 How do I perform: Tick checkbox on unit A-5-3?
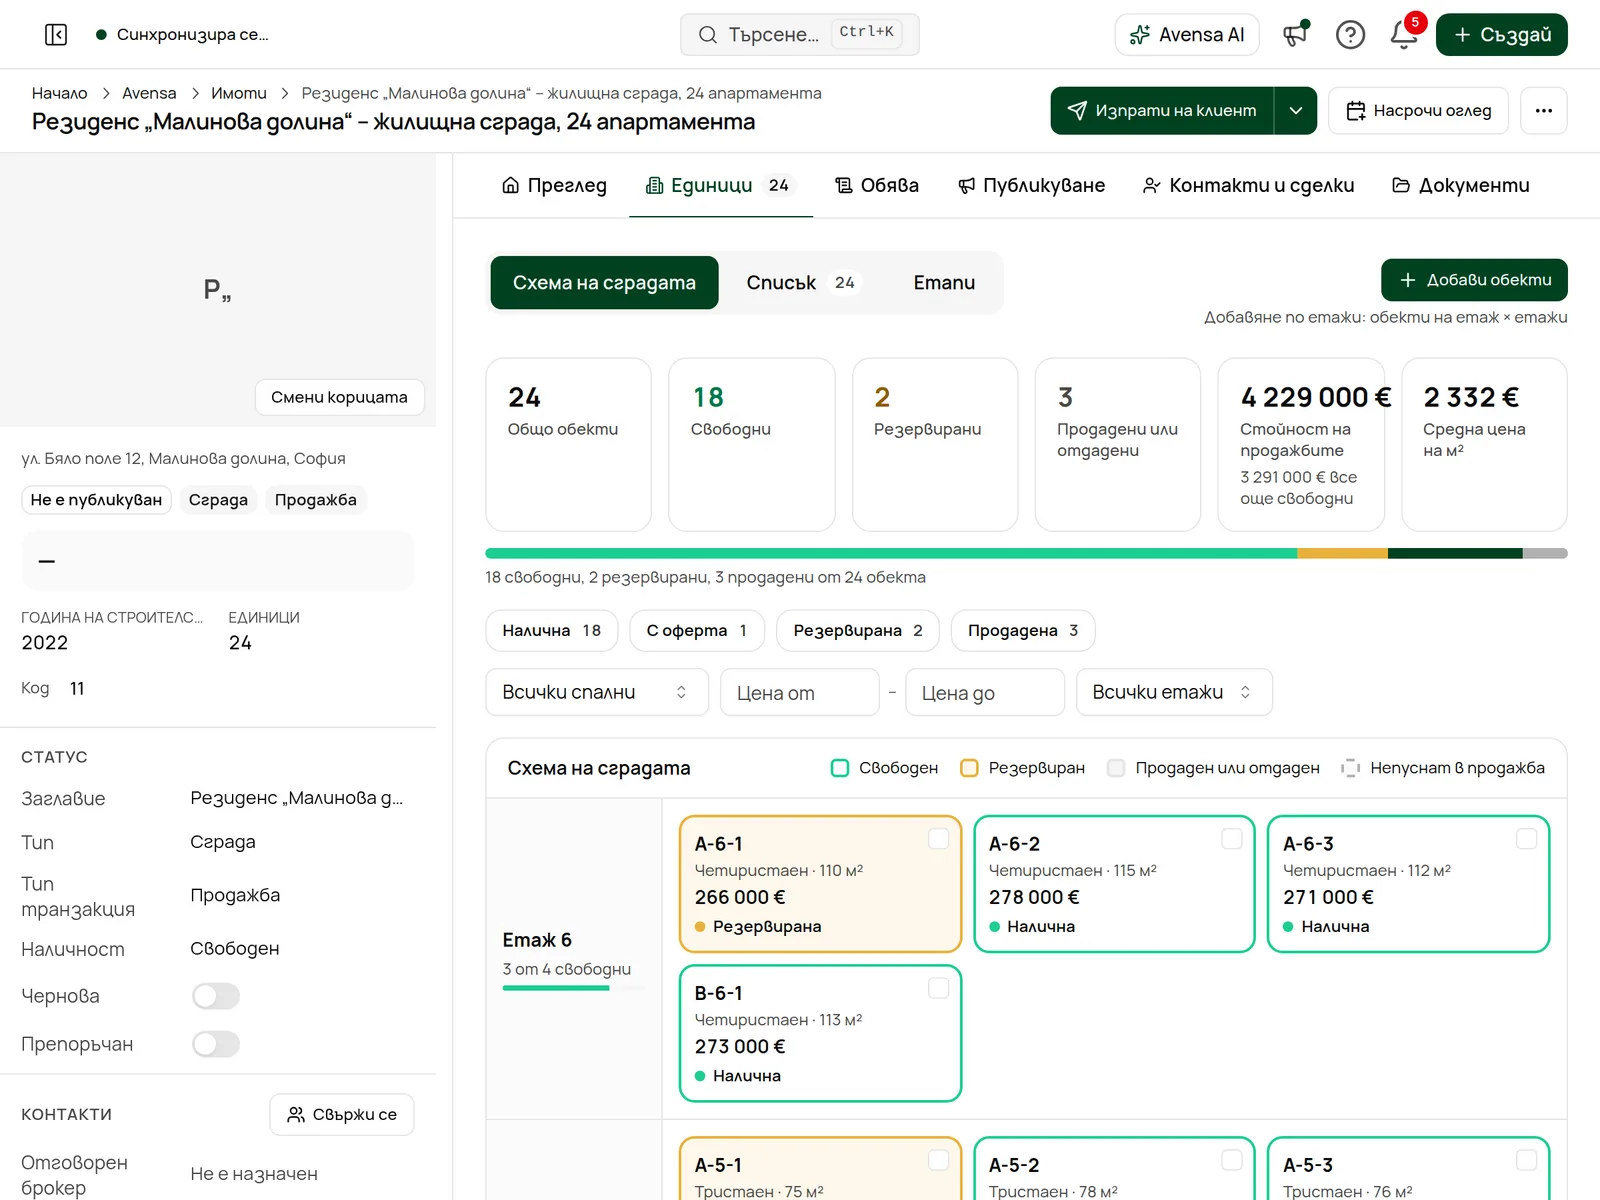[1526, 1160]
